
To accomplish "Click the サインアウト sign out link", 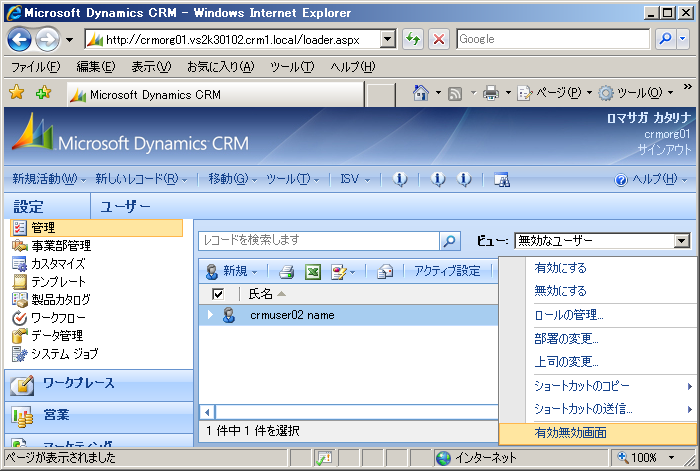I will 664,150.
